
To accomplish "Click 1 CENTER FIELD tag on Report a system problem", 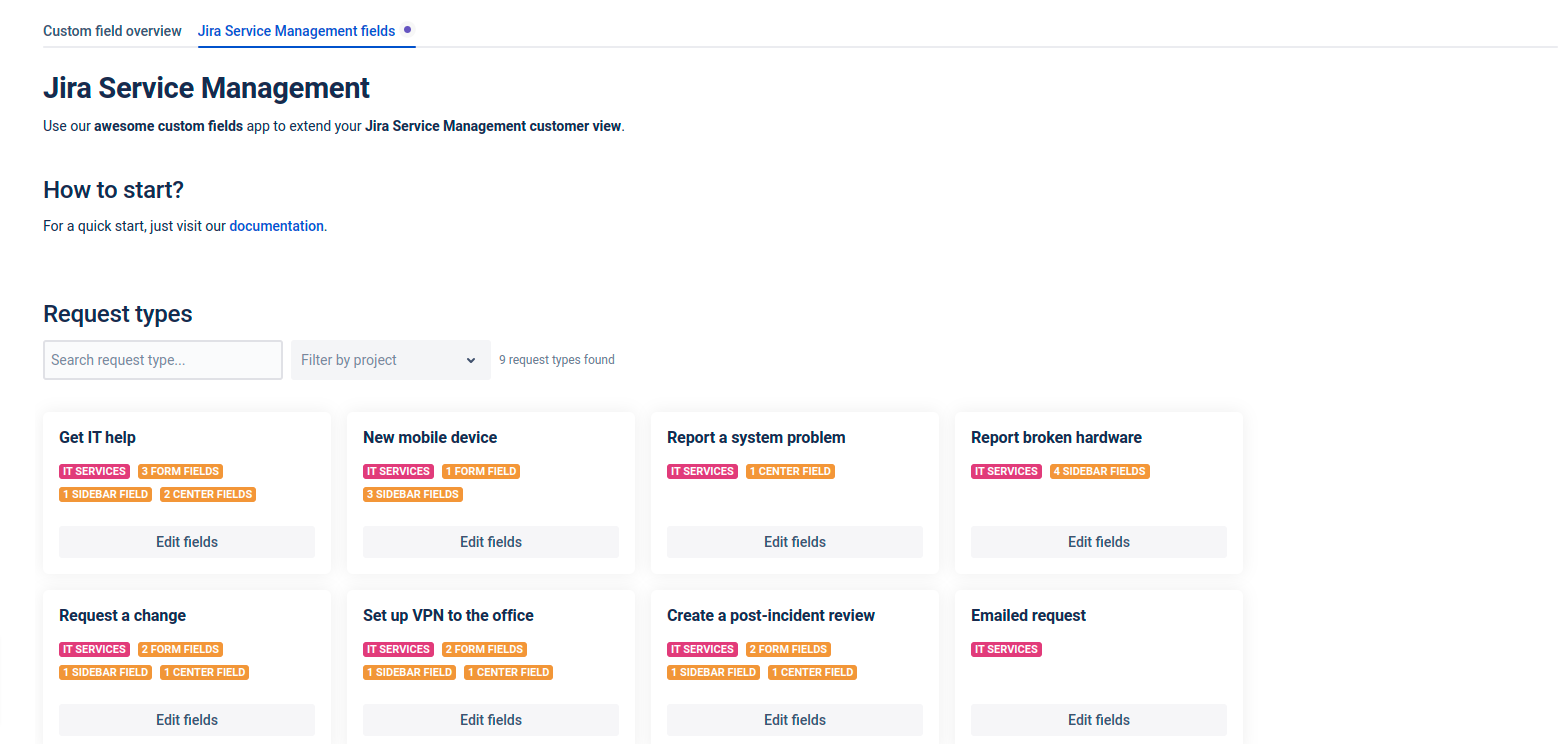I will (x=790, y=471).
